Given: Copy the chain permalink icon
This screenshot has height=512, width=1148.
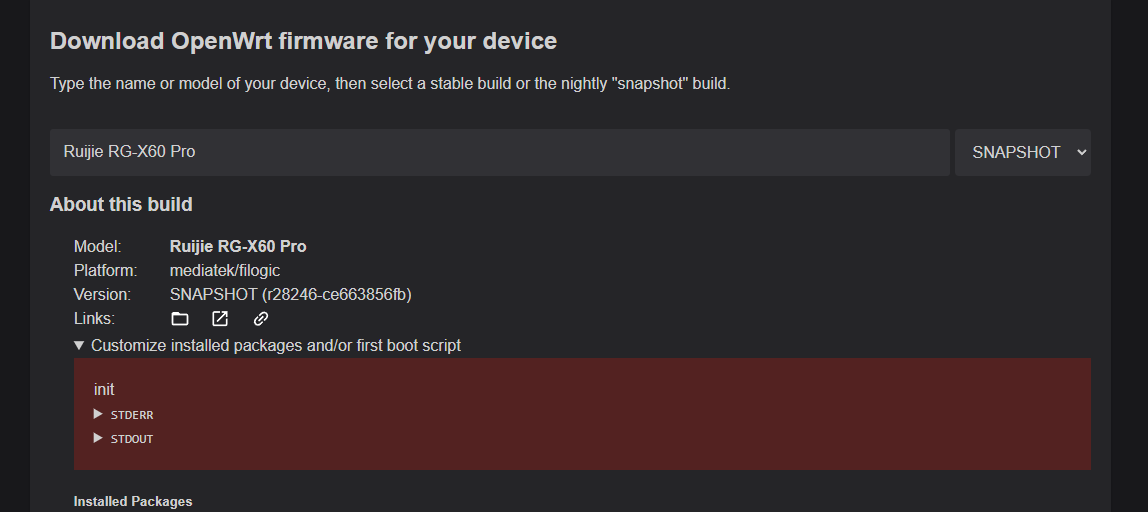Looking at the screenshot, I should point(261,319).
